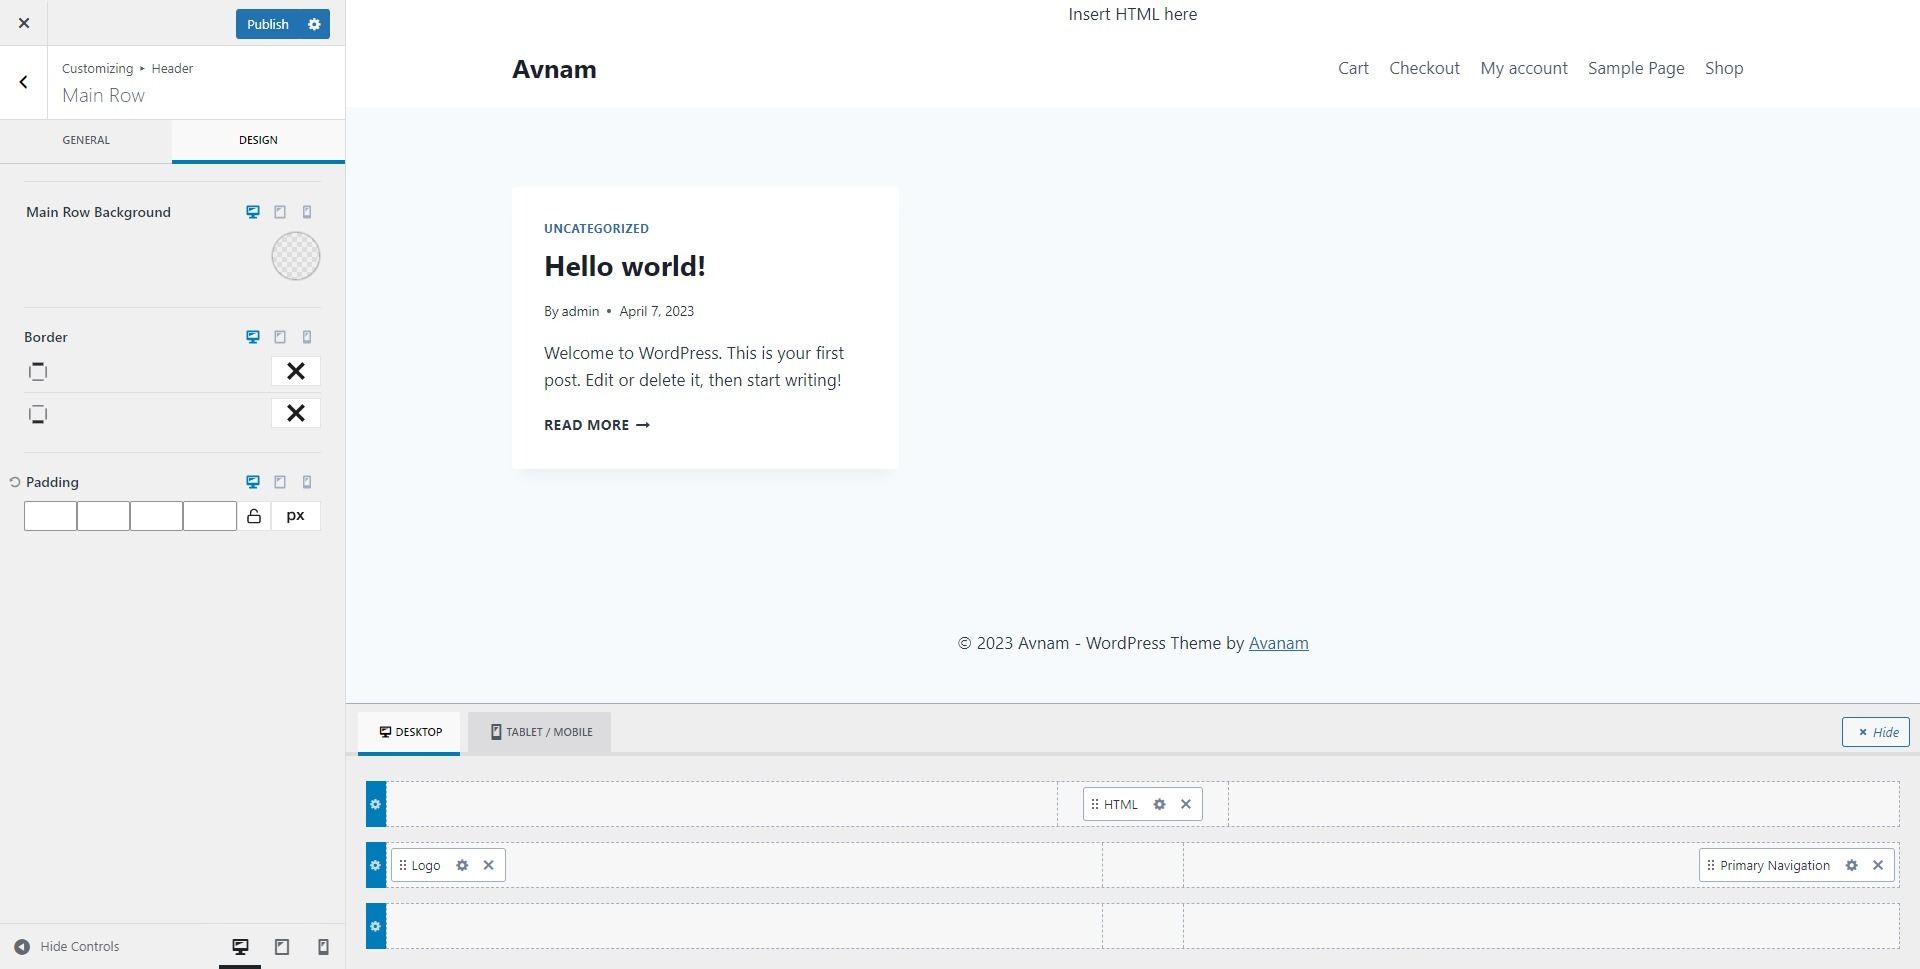Hide the header builder panel
The width and height of the screenshot is (1920, 969).
tap(1876, 732)
